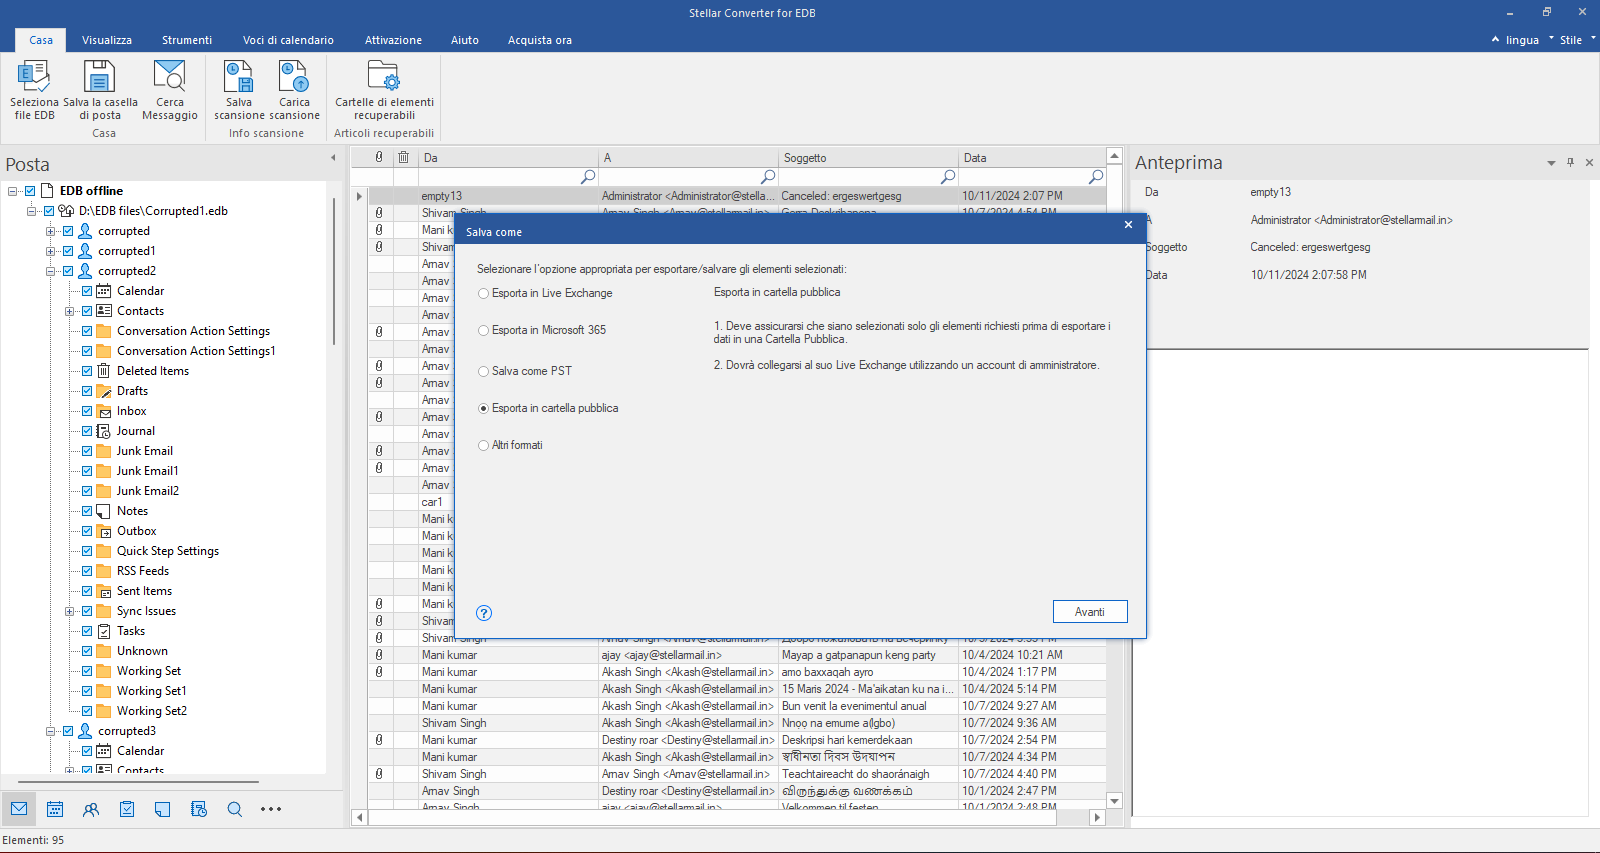Uncheck the Inbox folder checkbox
The height and width of the screenshot is (853, 1600).
coord(87,411)
